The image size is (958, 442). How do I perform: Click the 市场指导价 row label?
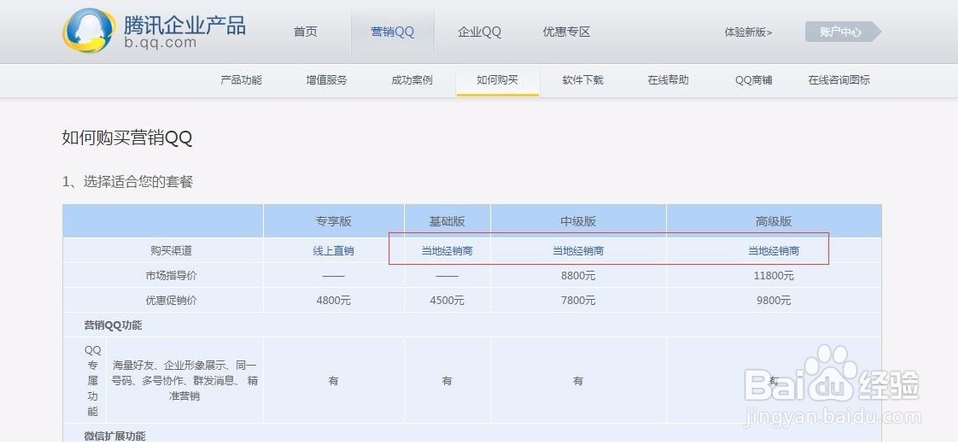171,276
